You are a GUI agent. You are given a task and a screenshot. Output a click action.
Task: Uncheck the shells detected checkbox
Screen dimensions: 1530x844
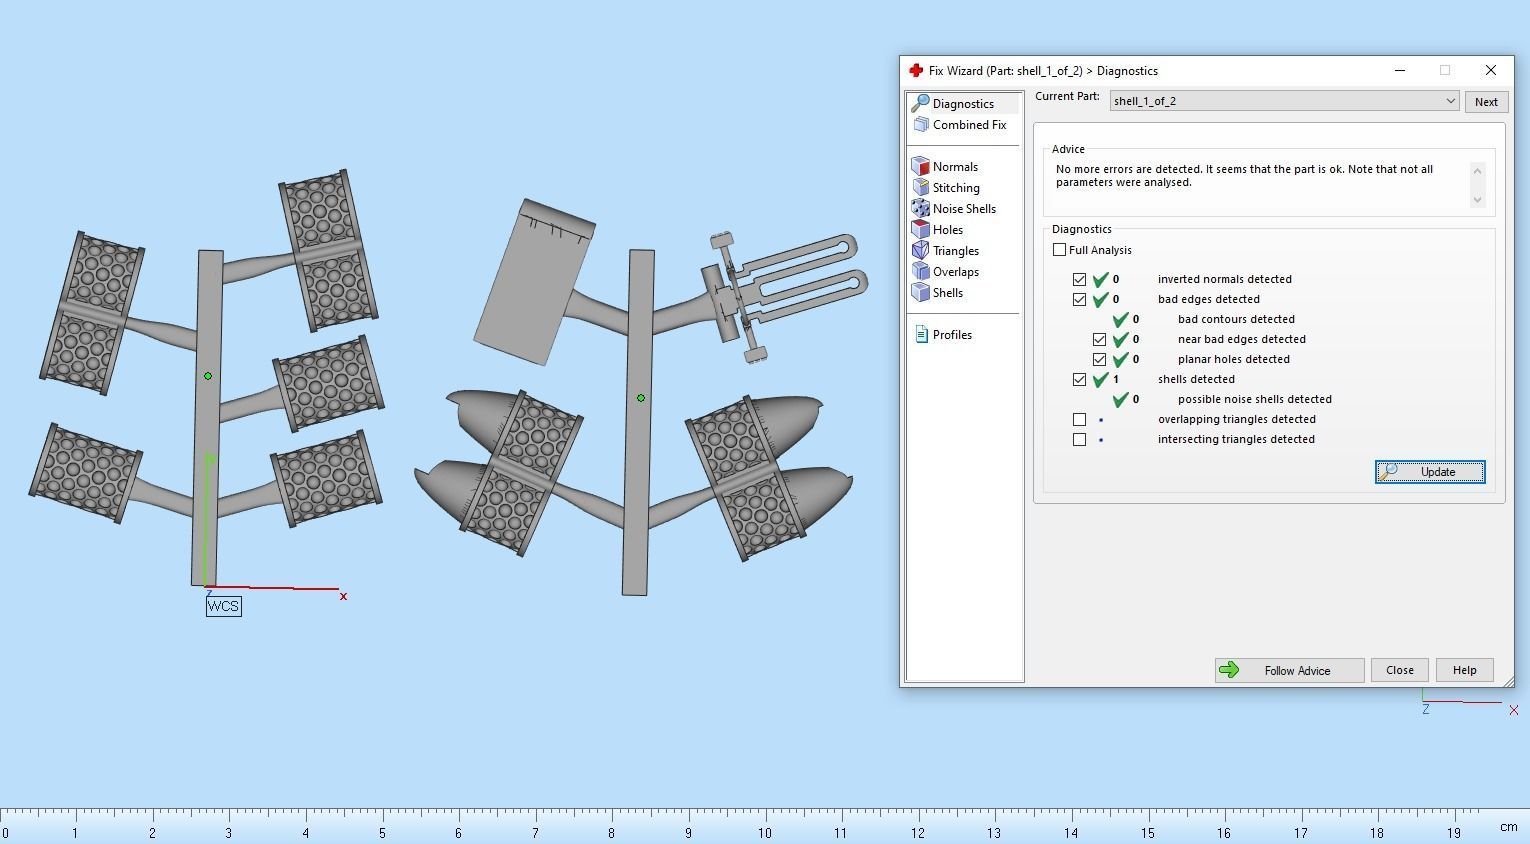1080,379
